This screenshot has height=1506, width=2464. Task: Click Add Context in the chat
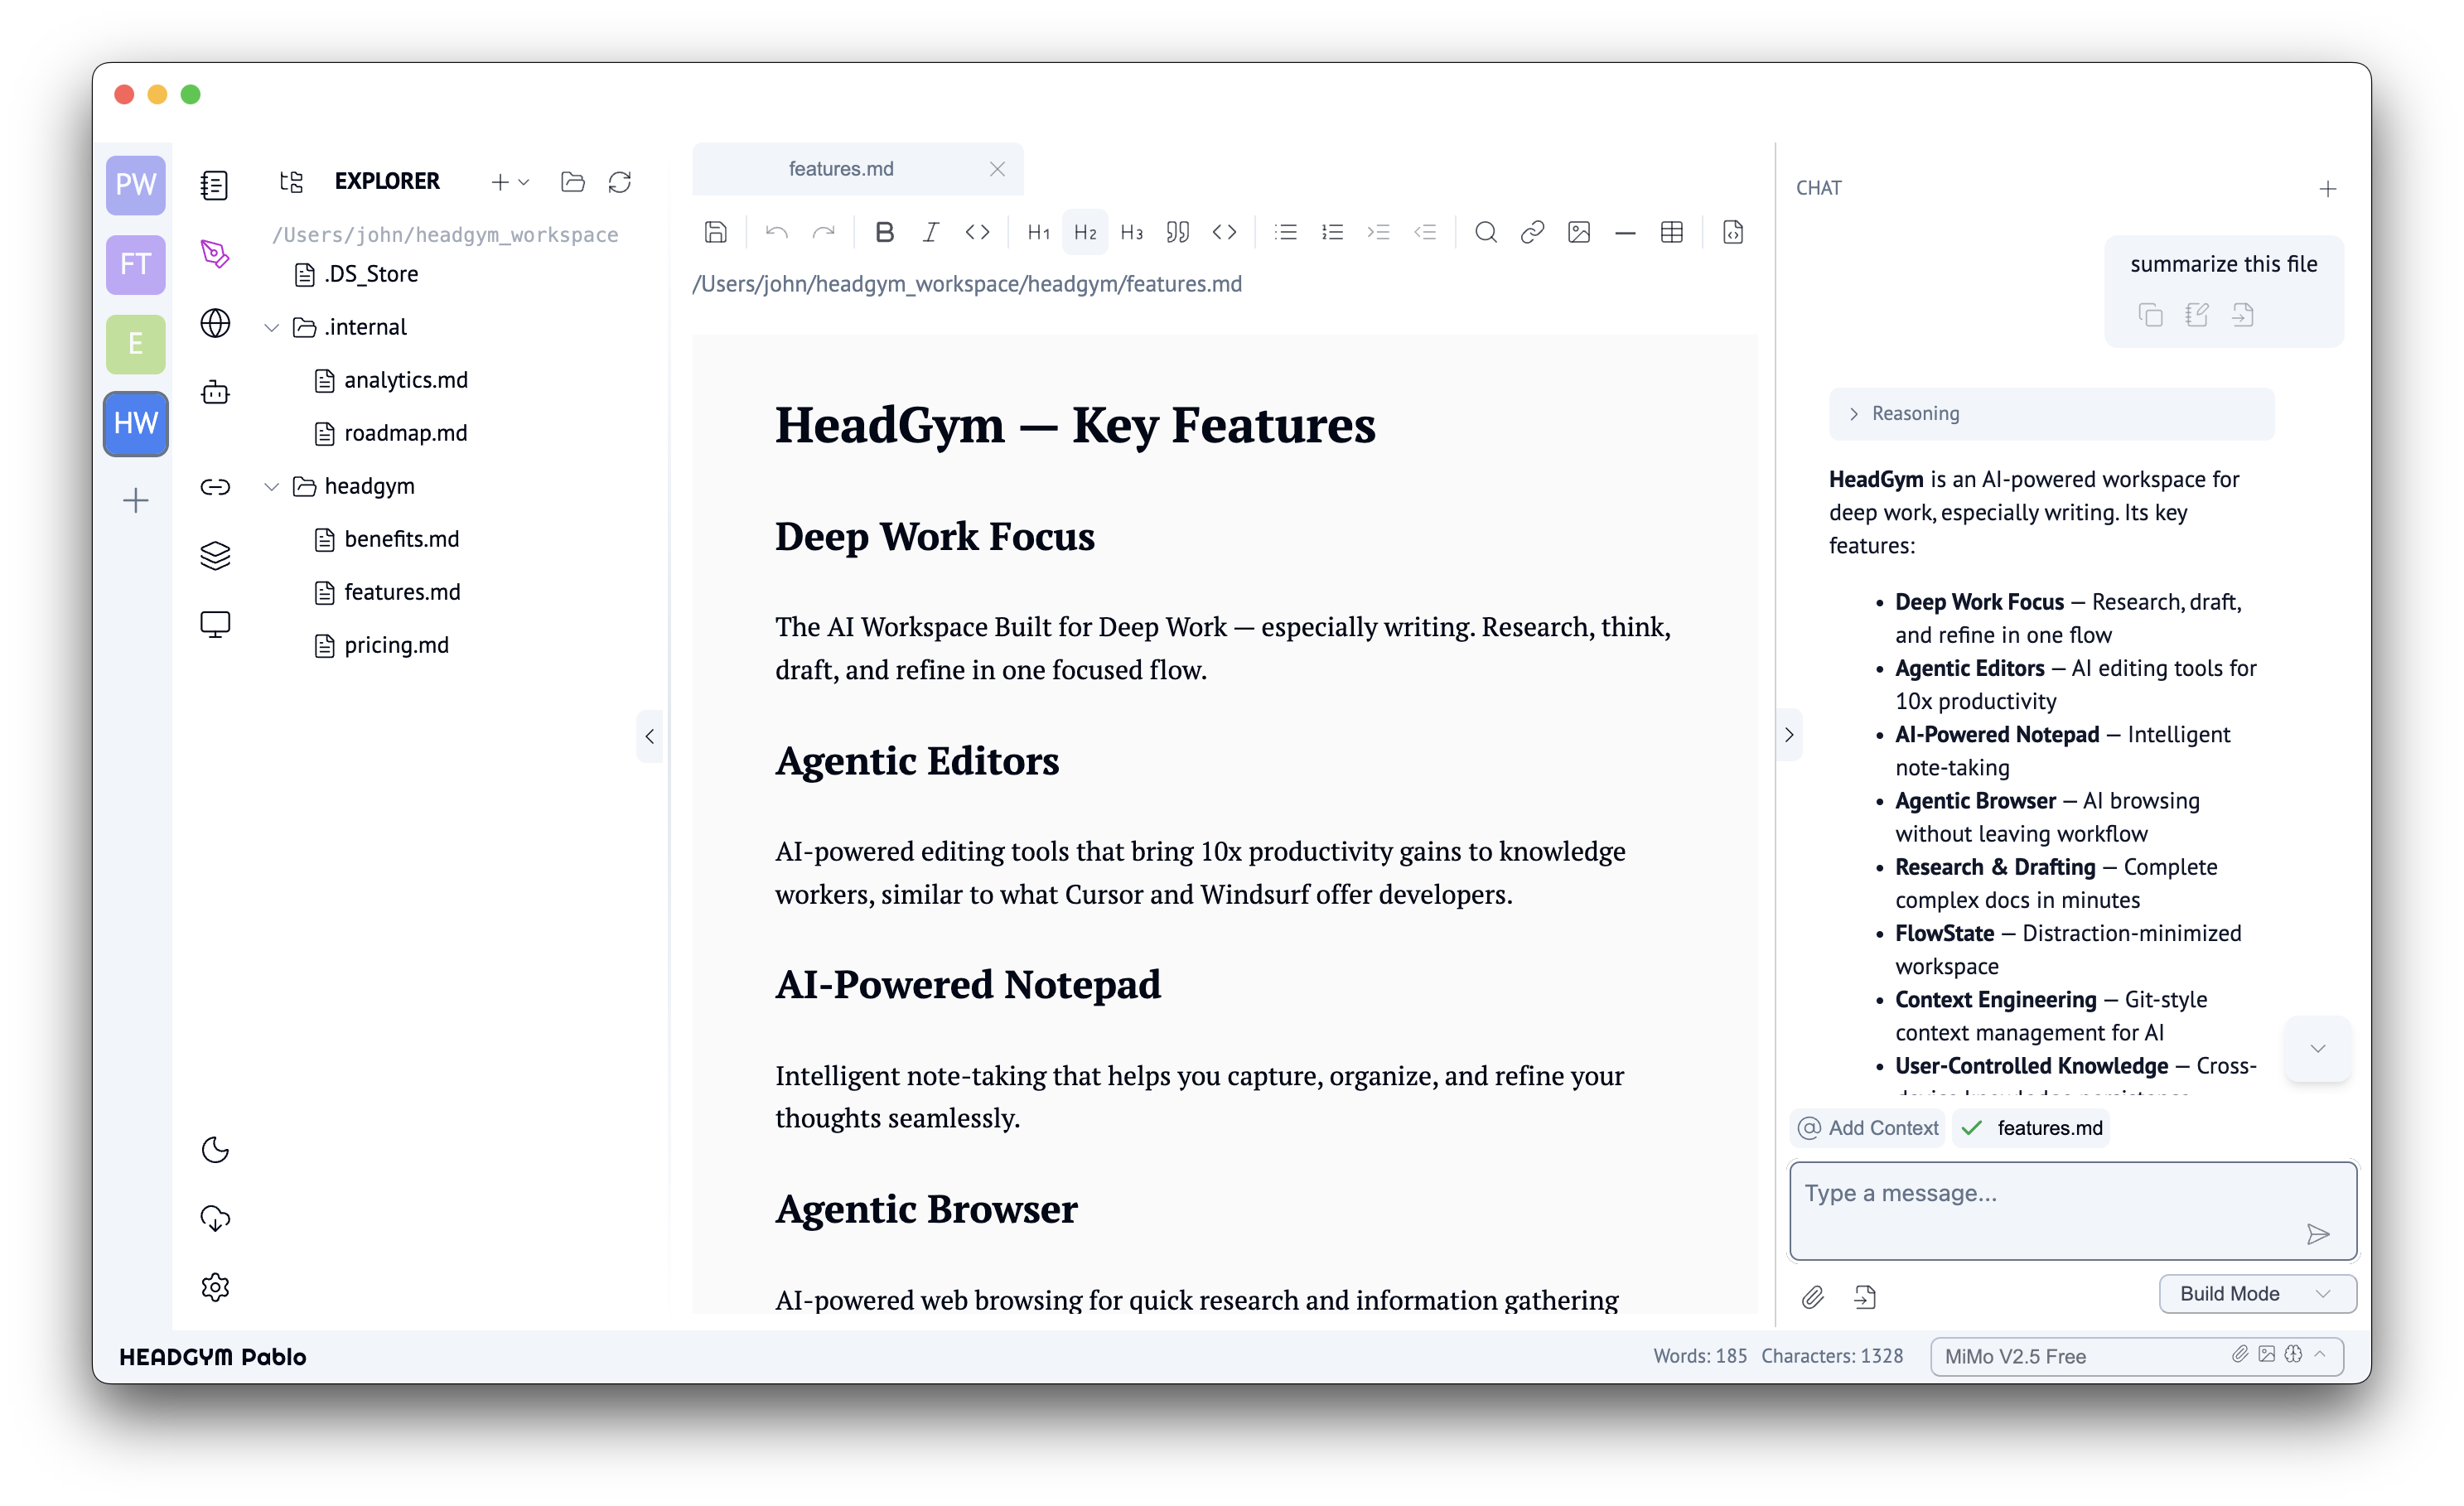pyautogui.click(x=1867, y=1128)
